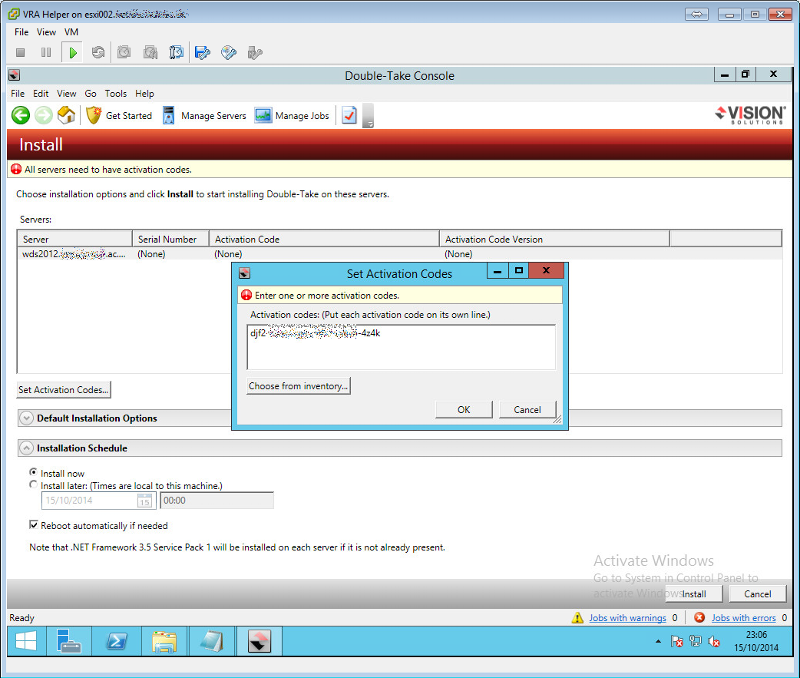Open File Explorer from taskbar

(164, 641)
